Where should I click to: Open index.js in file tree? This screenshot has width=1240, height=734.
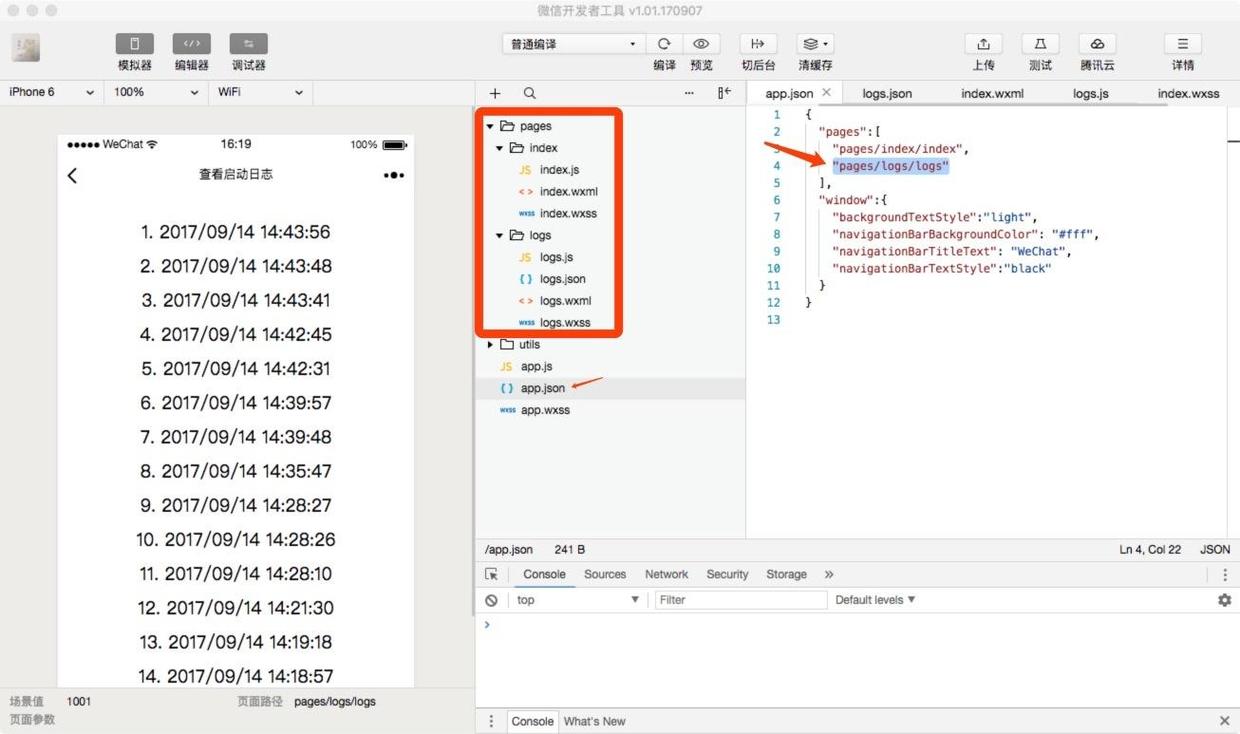click(559, 170)
